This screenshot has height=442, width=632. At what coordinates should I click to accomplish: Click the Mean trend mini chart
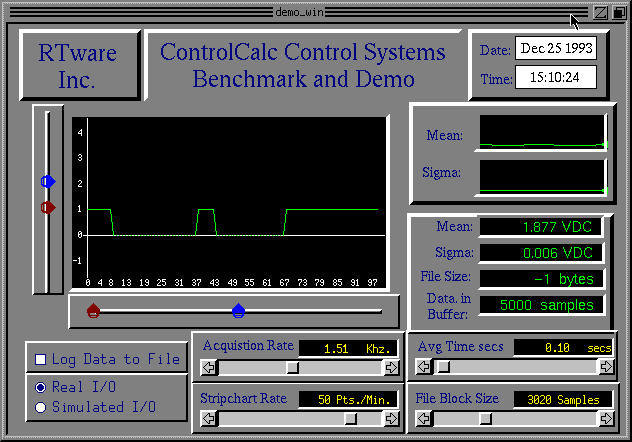click(x=542, y=133)
